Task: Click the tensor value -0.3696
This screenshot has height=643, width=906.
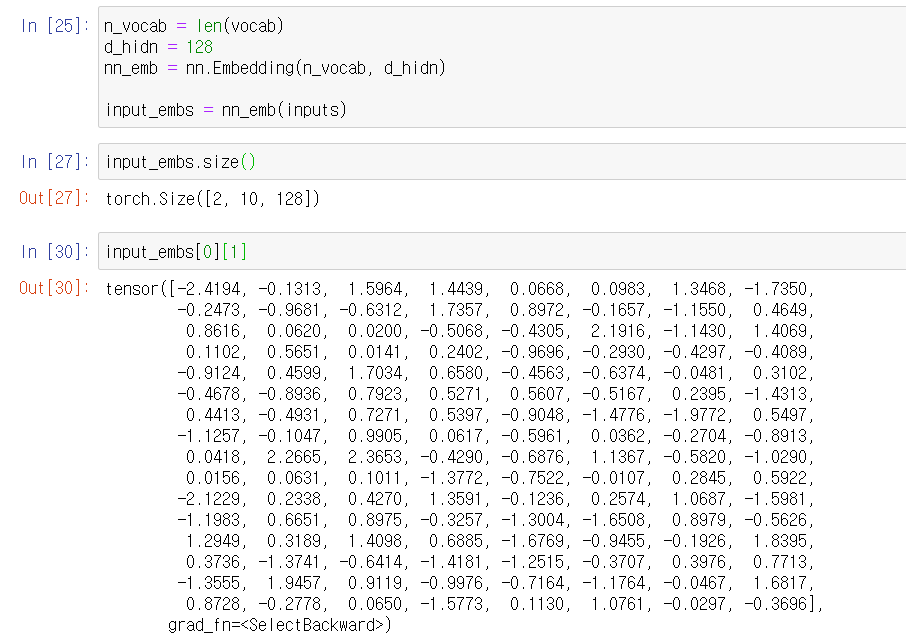Action: [775, 604]
